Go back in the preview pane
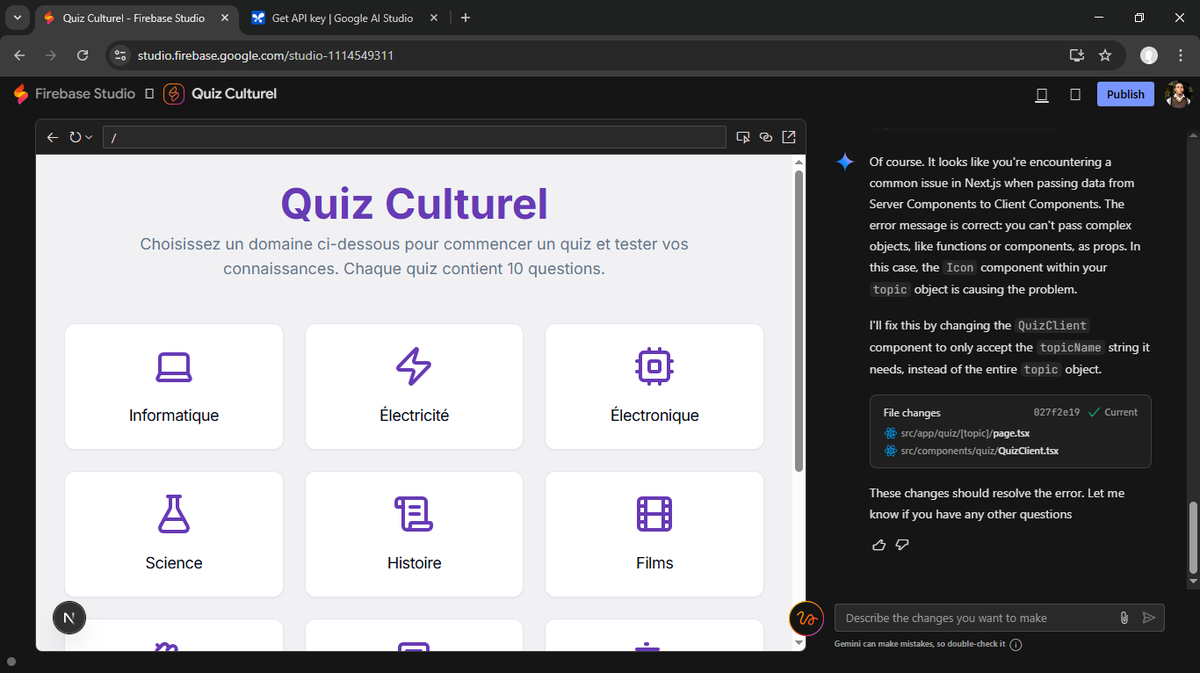Image resolution: width=1200 pixels, height=673 pixels. click(x=52, y=137)
